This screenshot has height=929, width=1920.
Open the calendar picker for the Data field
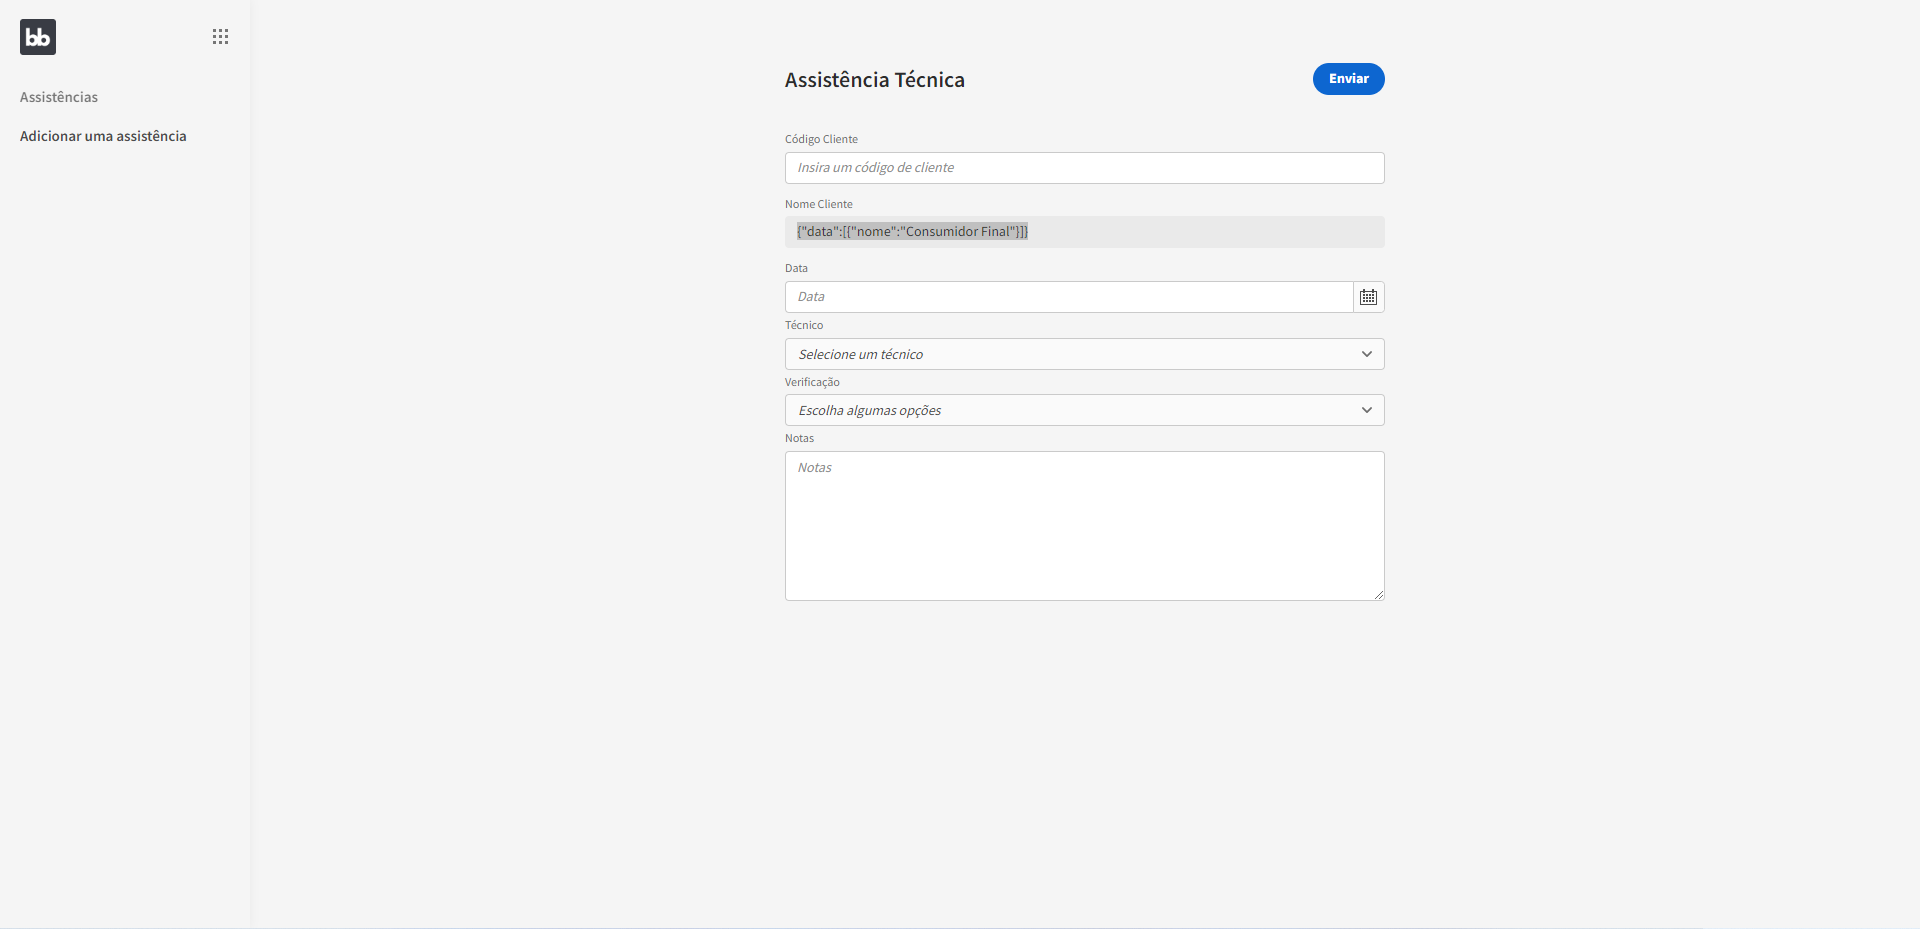[1368, 297]
